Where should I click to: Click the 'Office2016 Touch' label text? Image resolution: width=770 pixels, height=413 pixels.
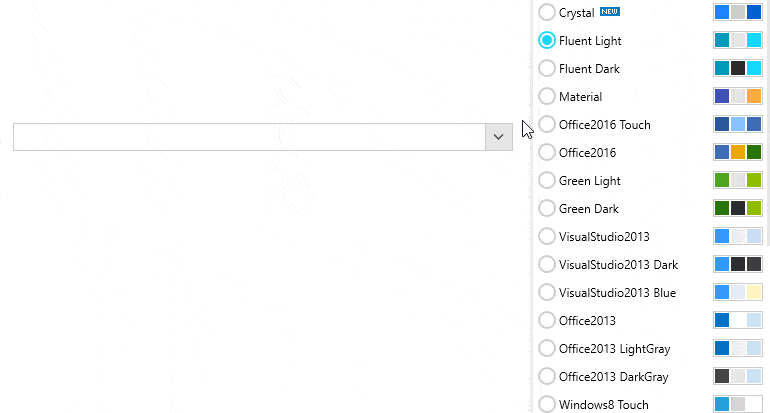(605, 125)
